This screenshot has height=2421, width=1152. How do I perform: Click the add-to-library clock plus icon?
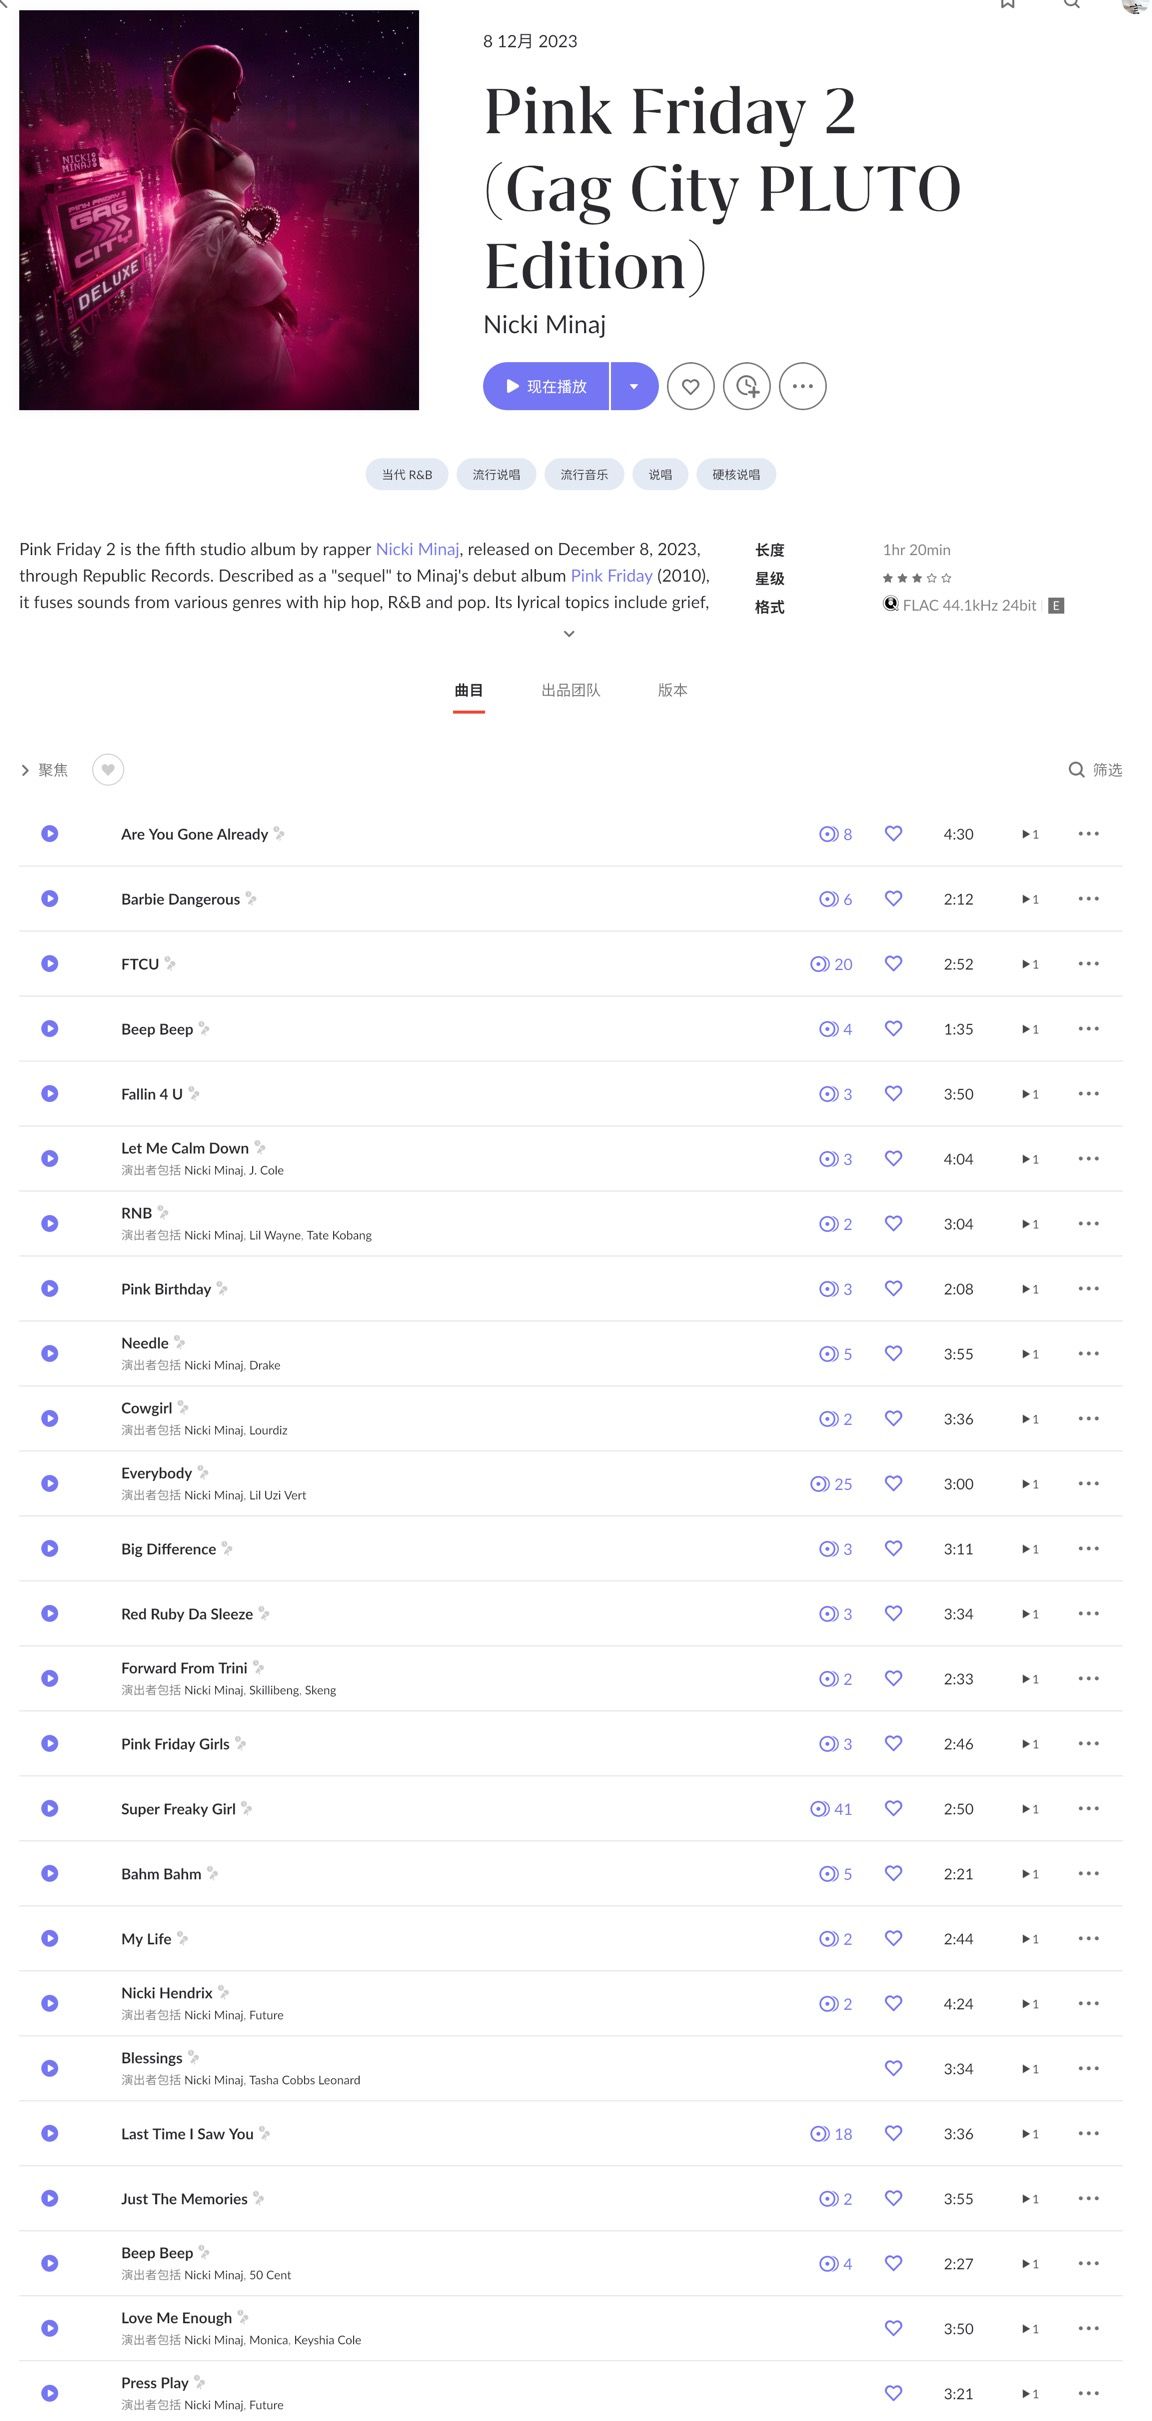tap(747, 386)
